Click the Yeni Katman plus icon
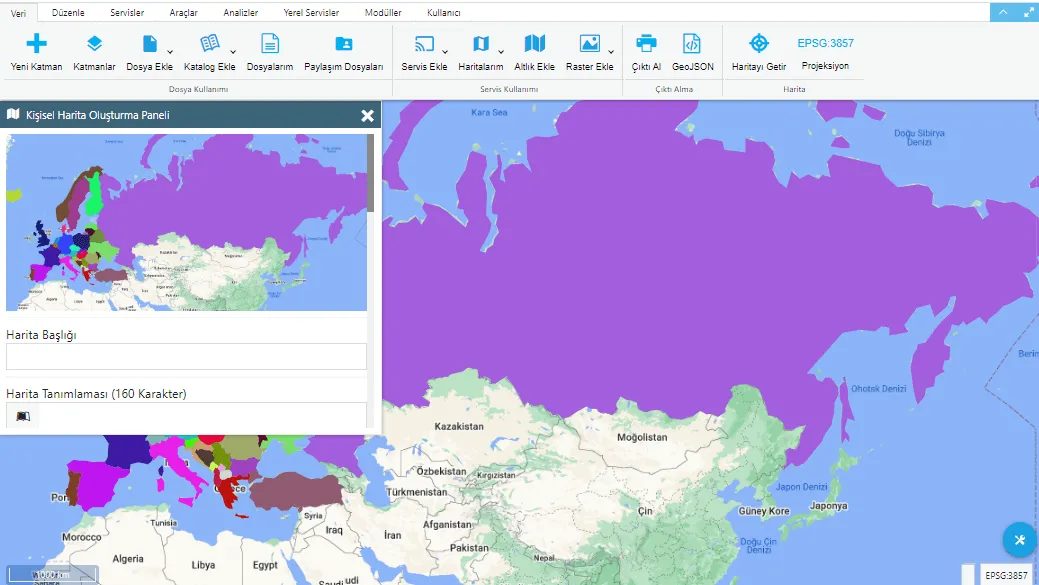 (x=36, y=44)
